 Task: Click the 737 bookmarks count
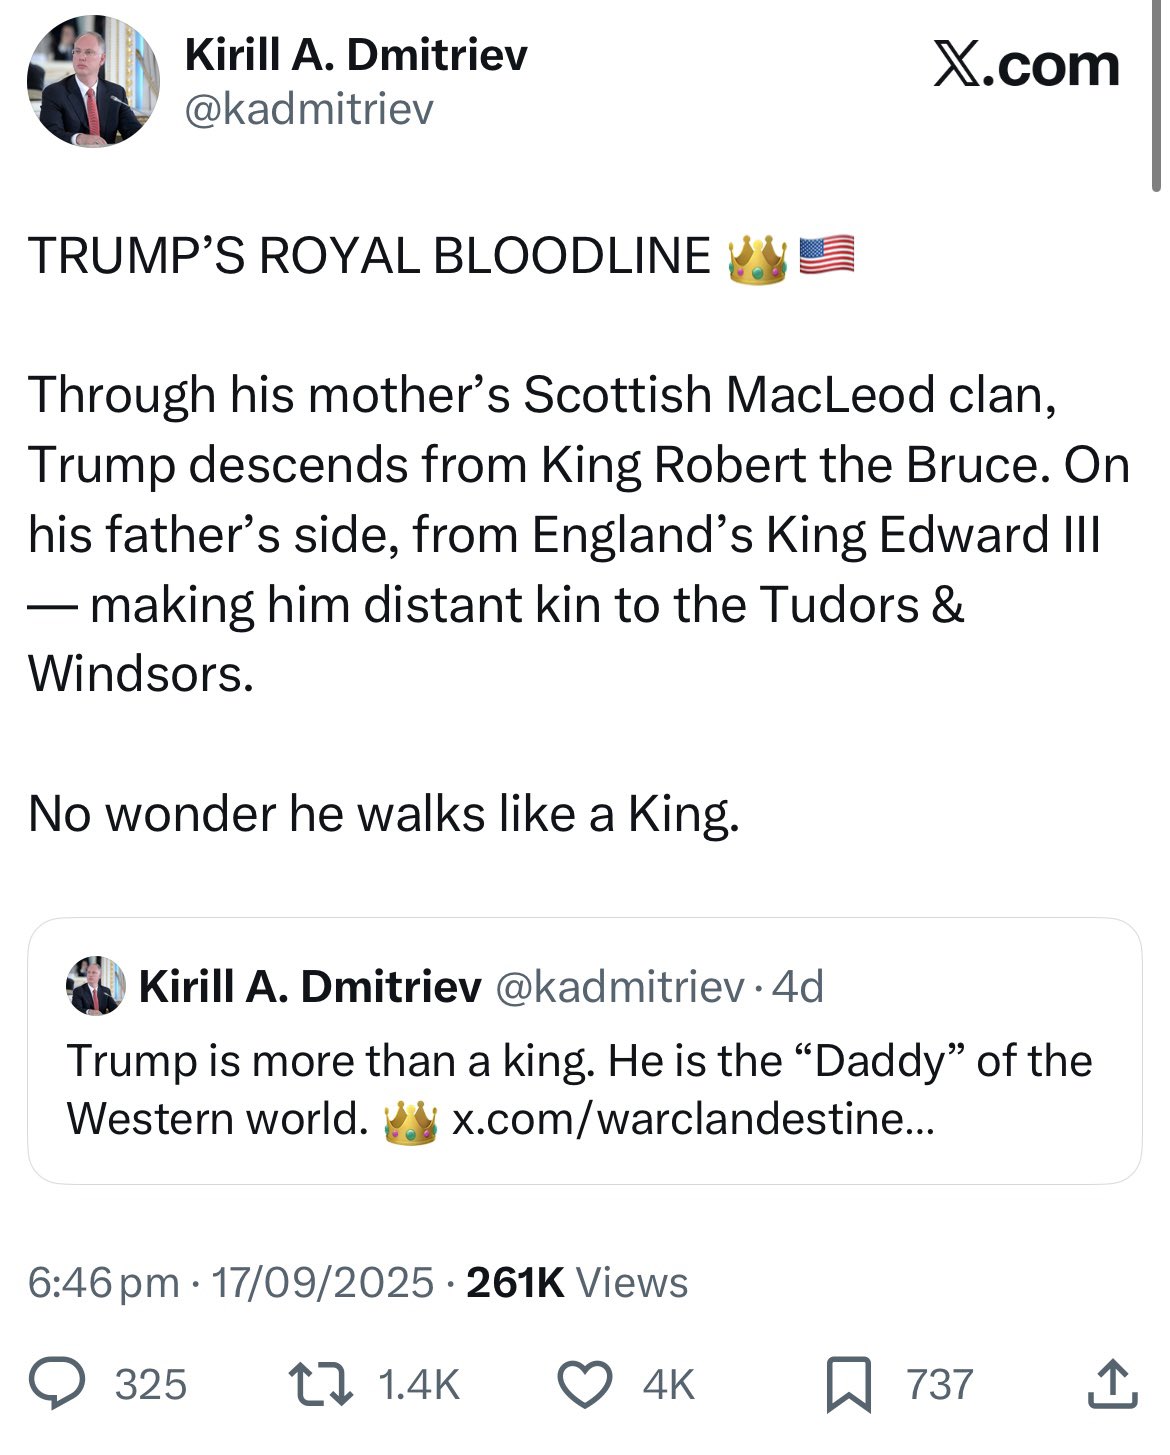click(x=939, y=1385)
